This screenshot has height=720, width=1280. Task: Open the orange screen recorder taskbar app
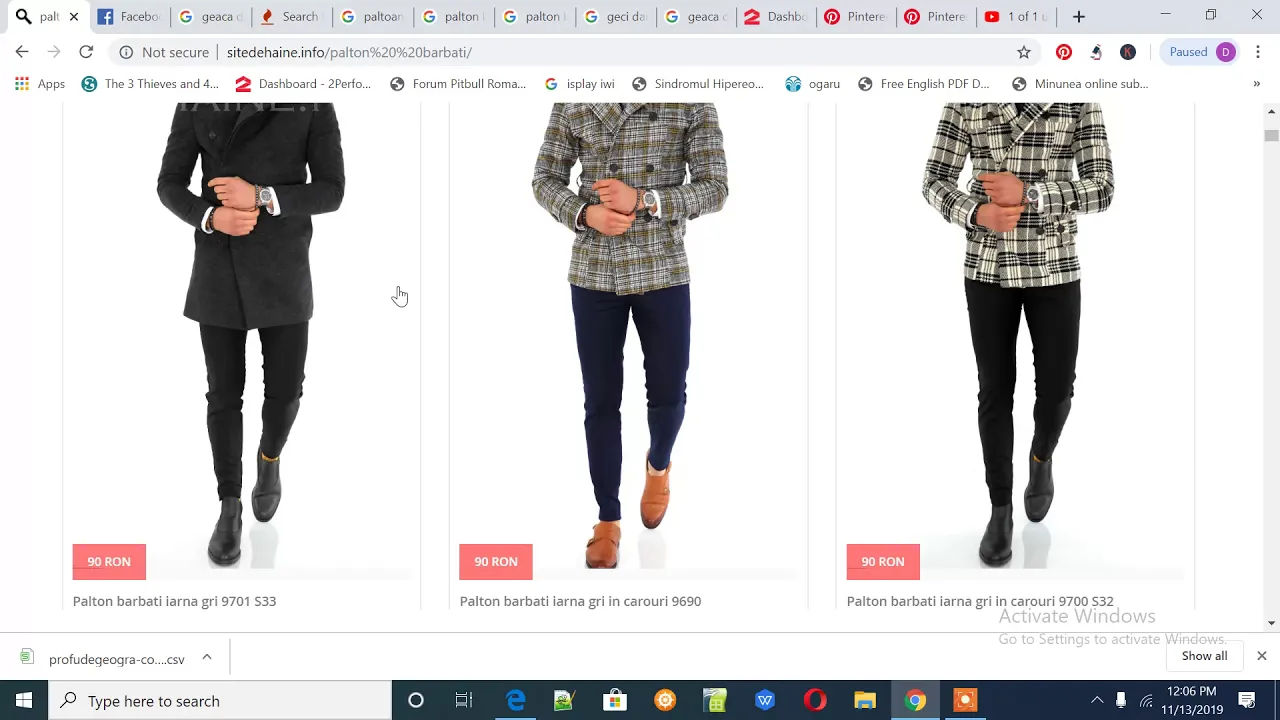point(965,701)
